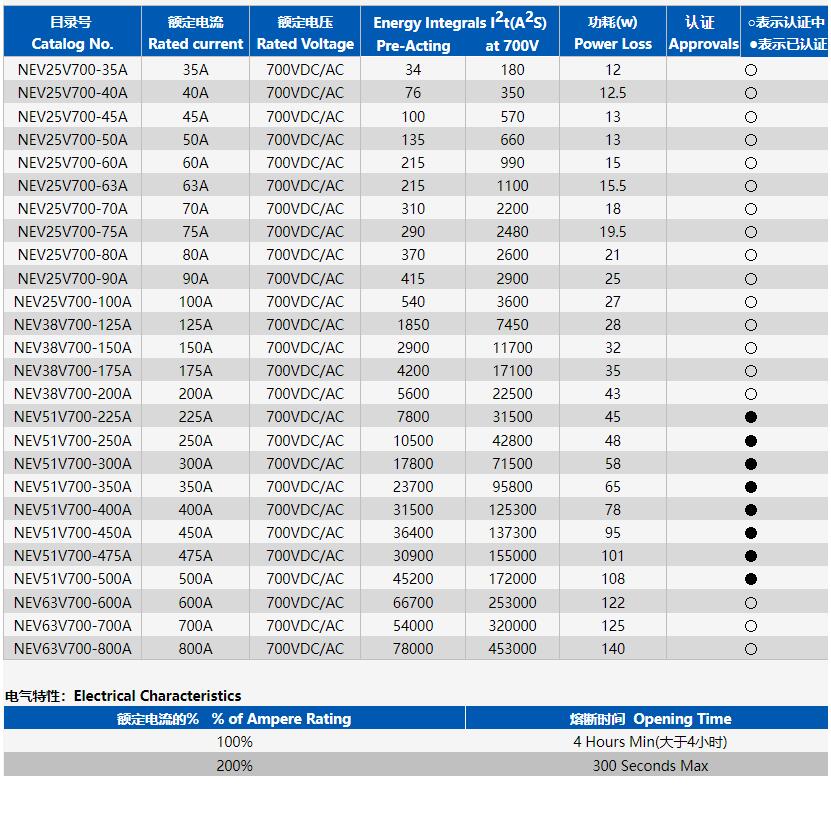Click the empty approval circle for NEV25V700-100A
Screen dimensions: 831x823
tap(751, 302)
